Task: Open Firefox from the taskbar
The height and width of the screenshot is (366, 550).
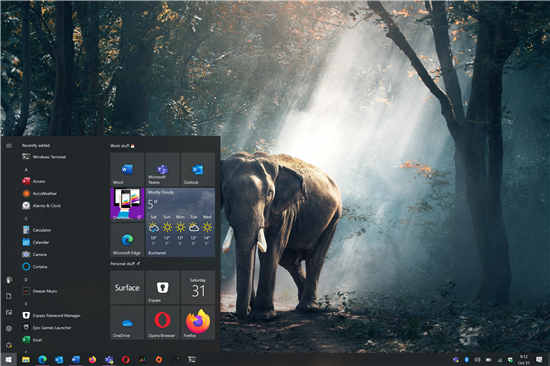Action: click(x=92, y=359)
